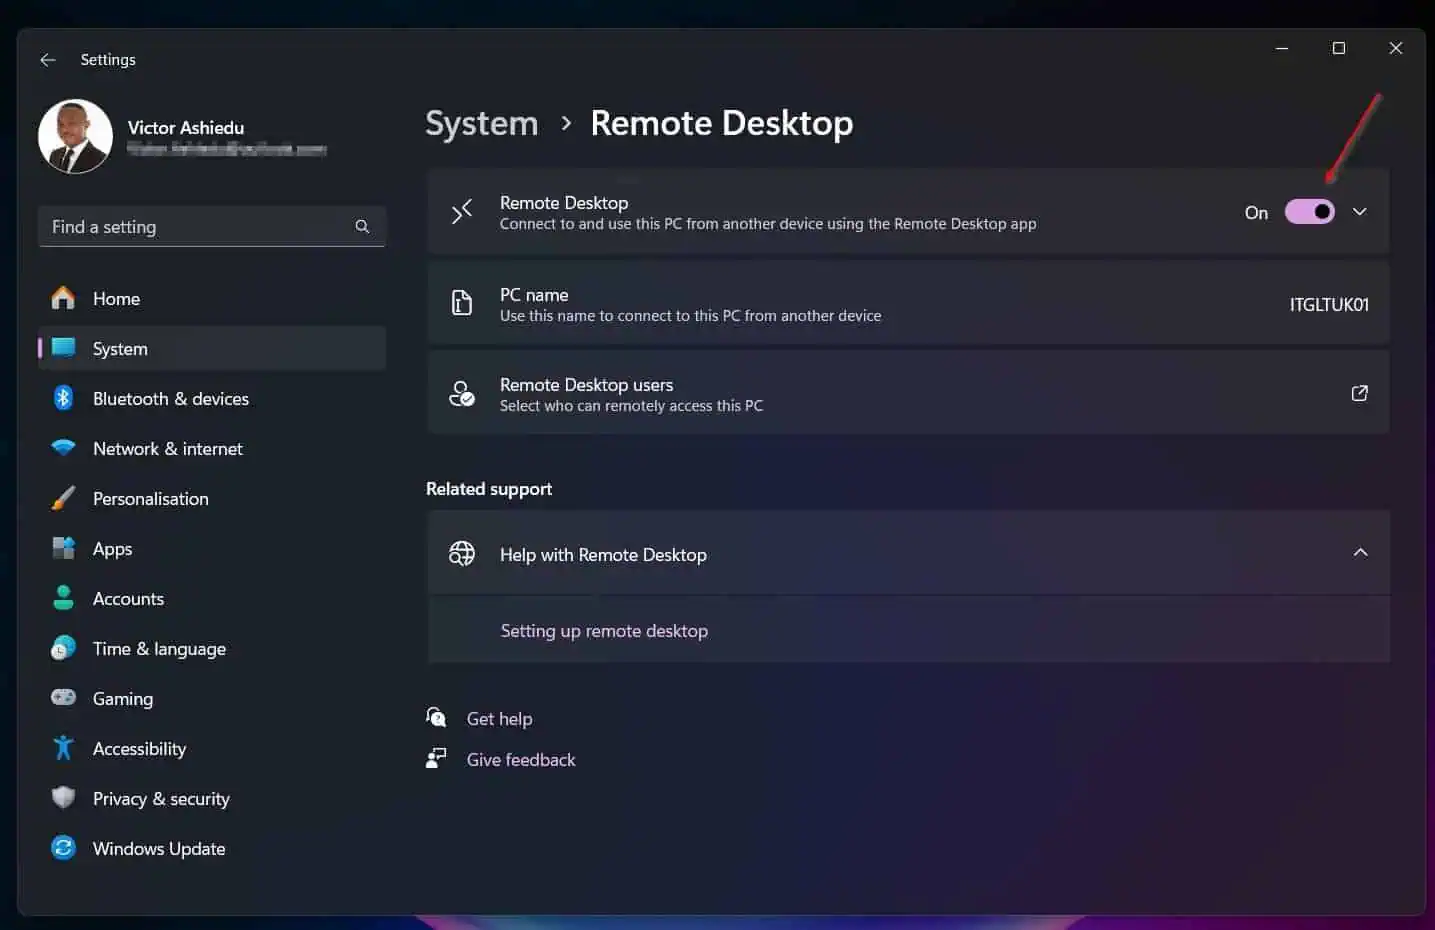Open the Home settings page
The width and height of the screenshot is (1435, 930).
pyautogui.click(x=212, y=298)
